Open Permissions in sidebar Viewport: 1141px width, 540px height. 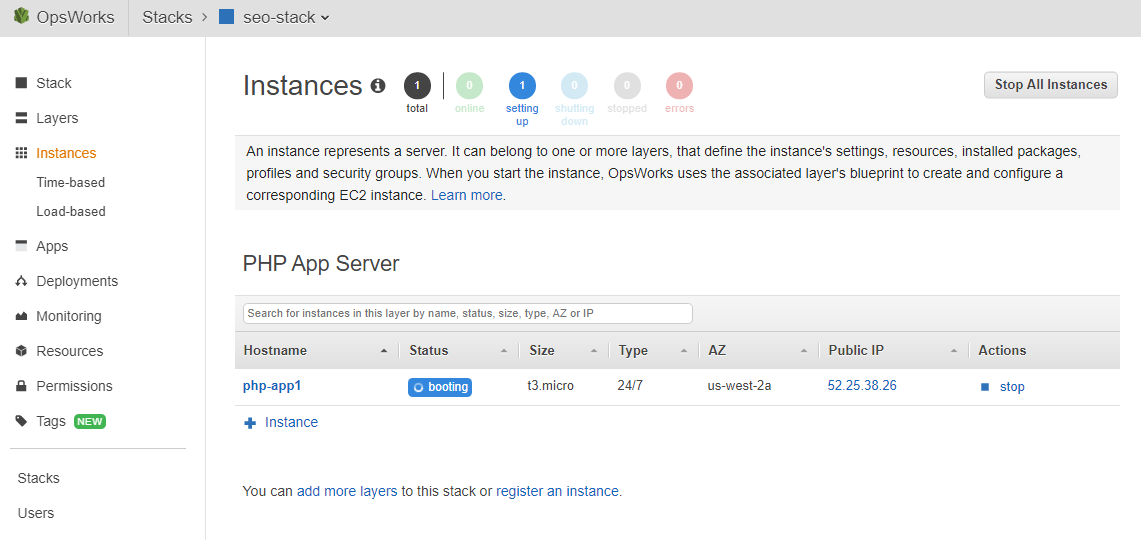pyautogui.click(x=74, y=386)
